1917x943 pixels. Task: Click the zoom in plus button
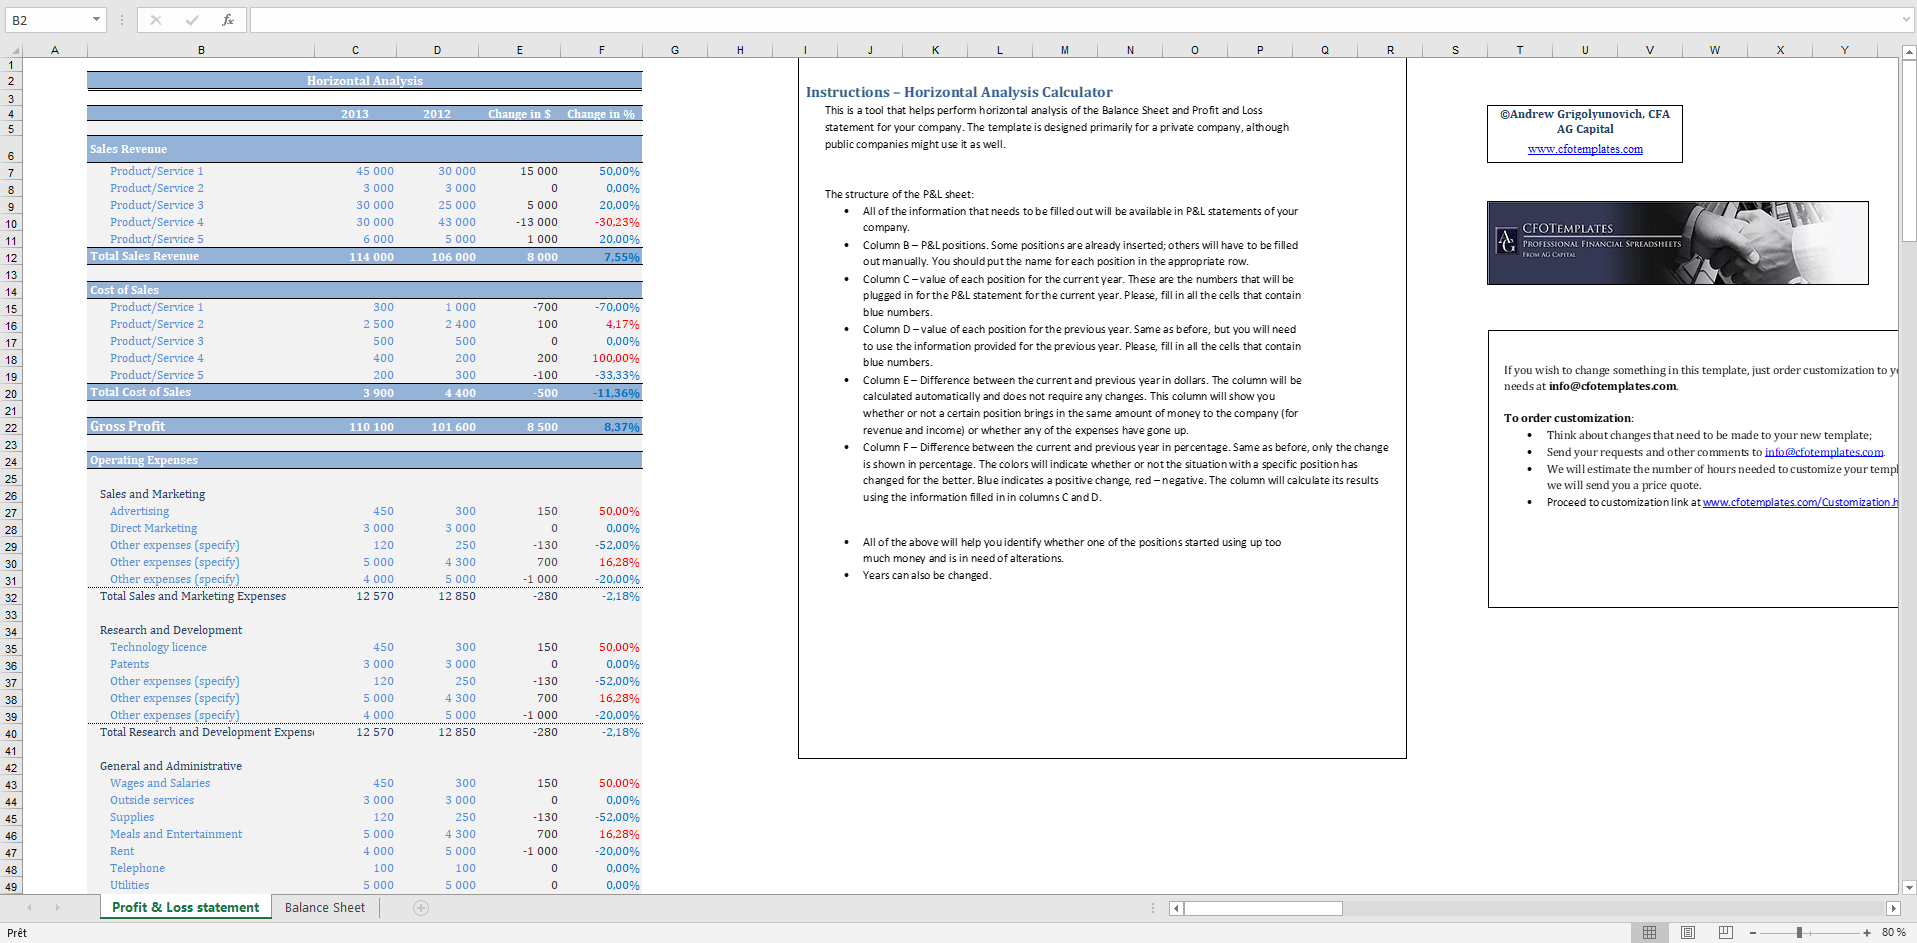click(1866, 932)
